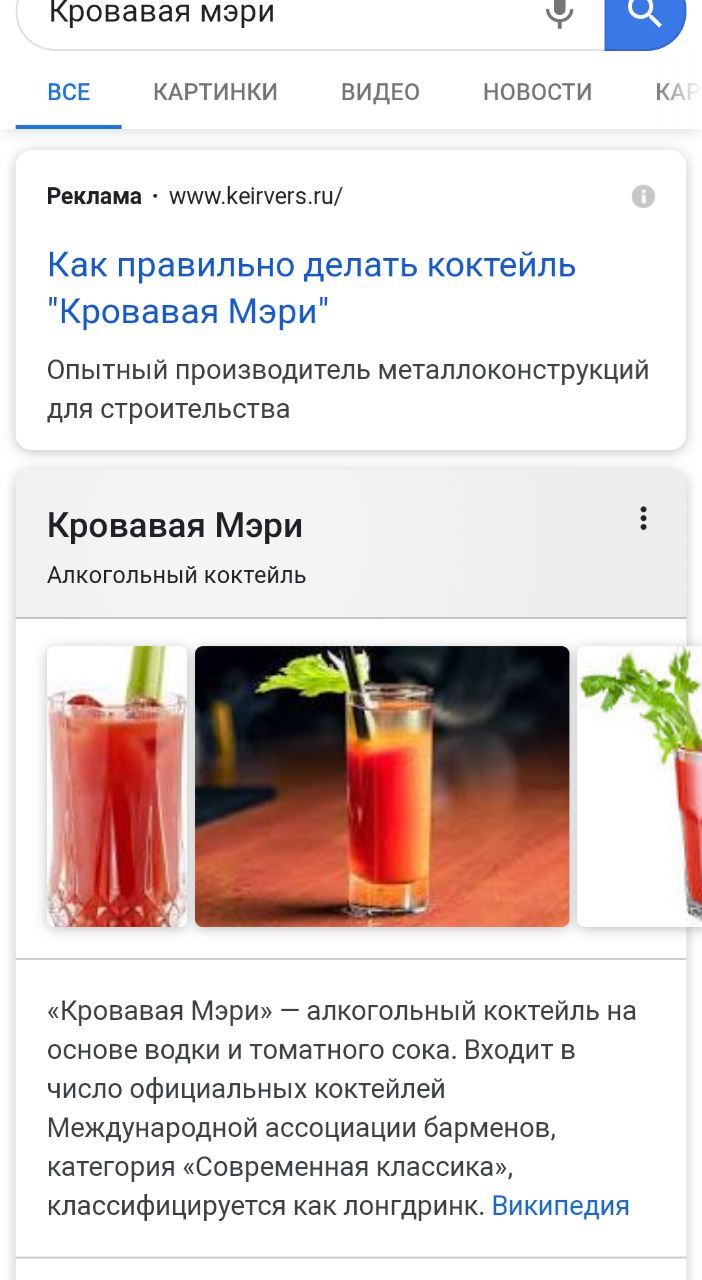Click the www.keirvers.ru ad URL
The image size is (702, 1280).
point(256,196)
